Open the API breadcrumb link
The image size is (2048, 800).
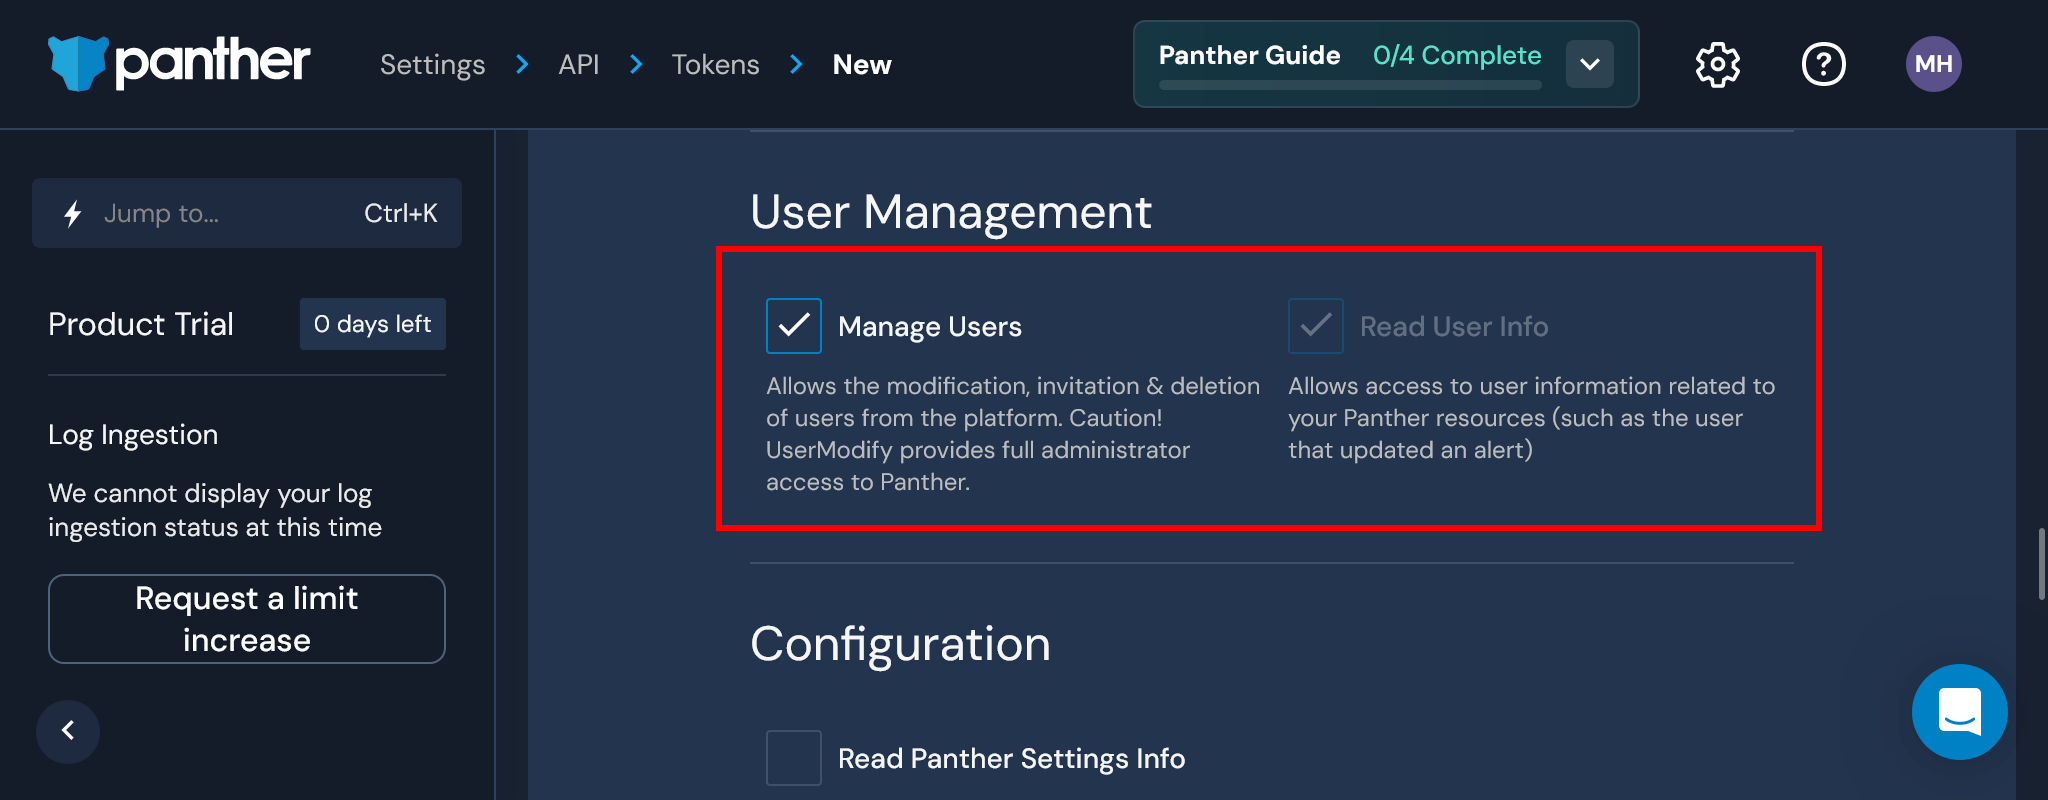click(x=579, y=65)
